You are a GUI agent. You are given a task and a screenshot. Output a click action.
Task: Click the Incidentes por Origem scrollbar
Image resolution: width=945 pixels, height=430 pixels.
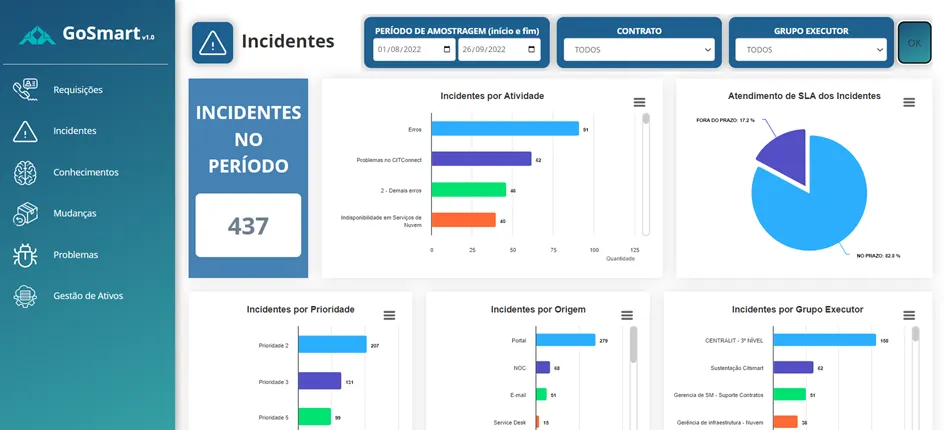click(633, 345)
